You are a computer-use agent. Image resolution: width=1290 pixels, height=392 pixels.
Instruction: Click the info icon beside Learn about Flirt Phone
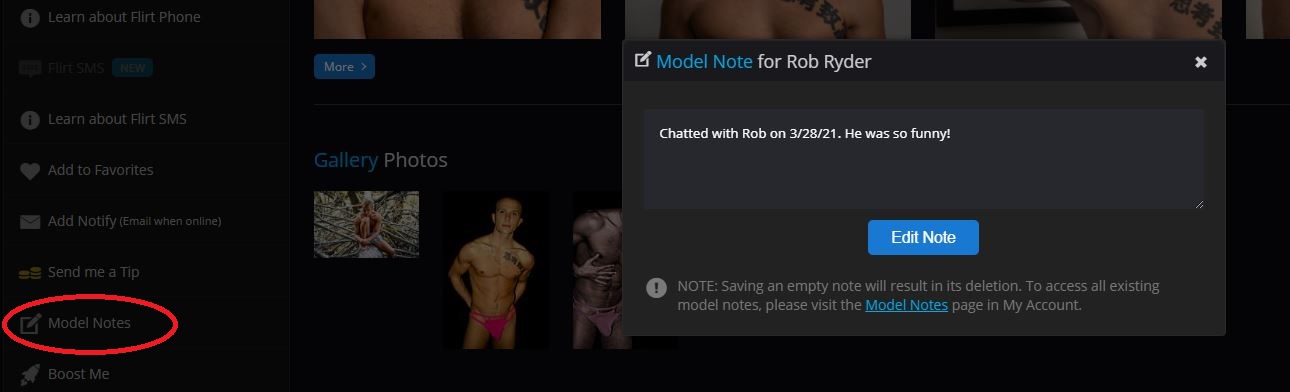tap(30, 17)
